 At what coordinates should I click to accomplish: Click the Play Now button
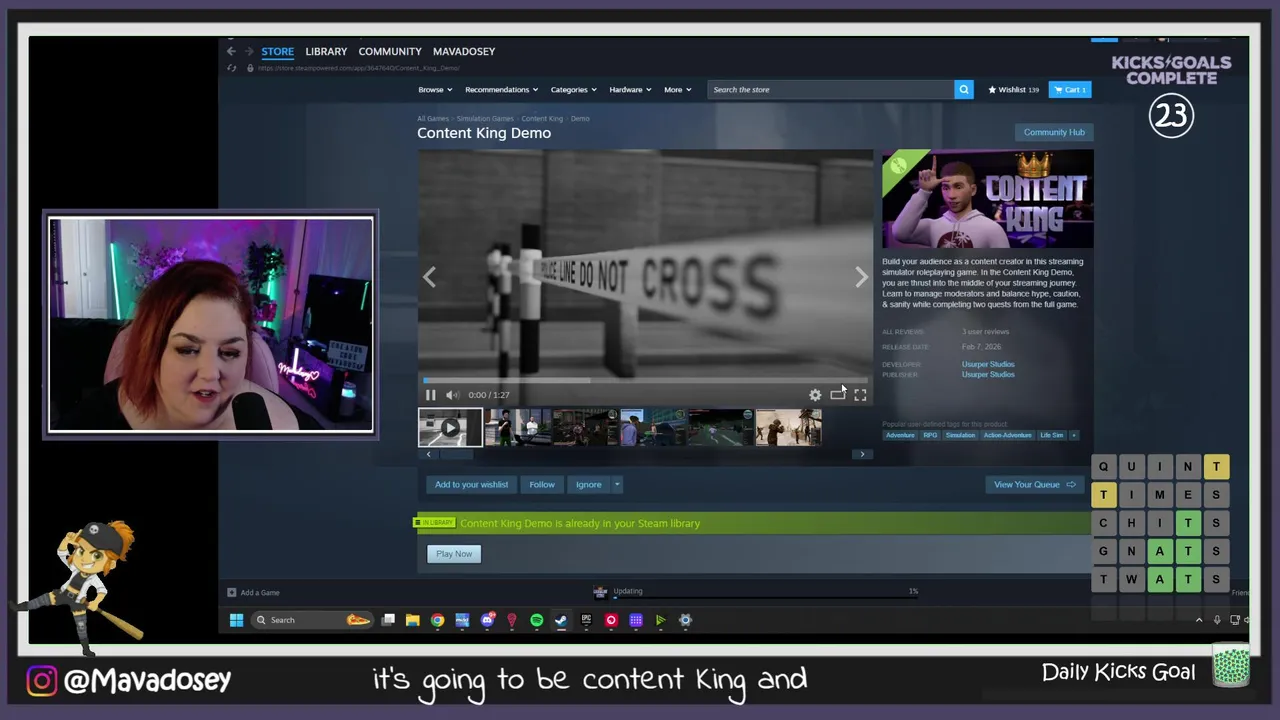454,554
